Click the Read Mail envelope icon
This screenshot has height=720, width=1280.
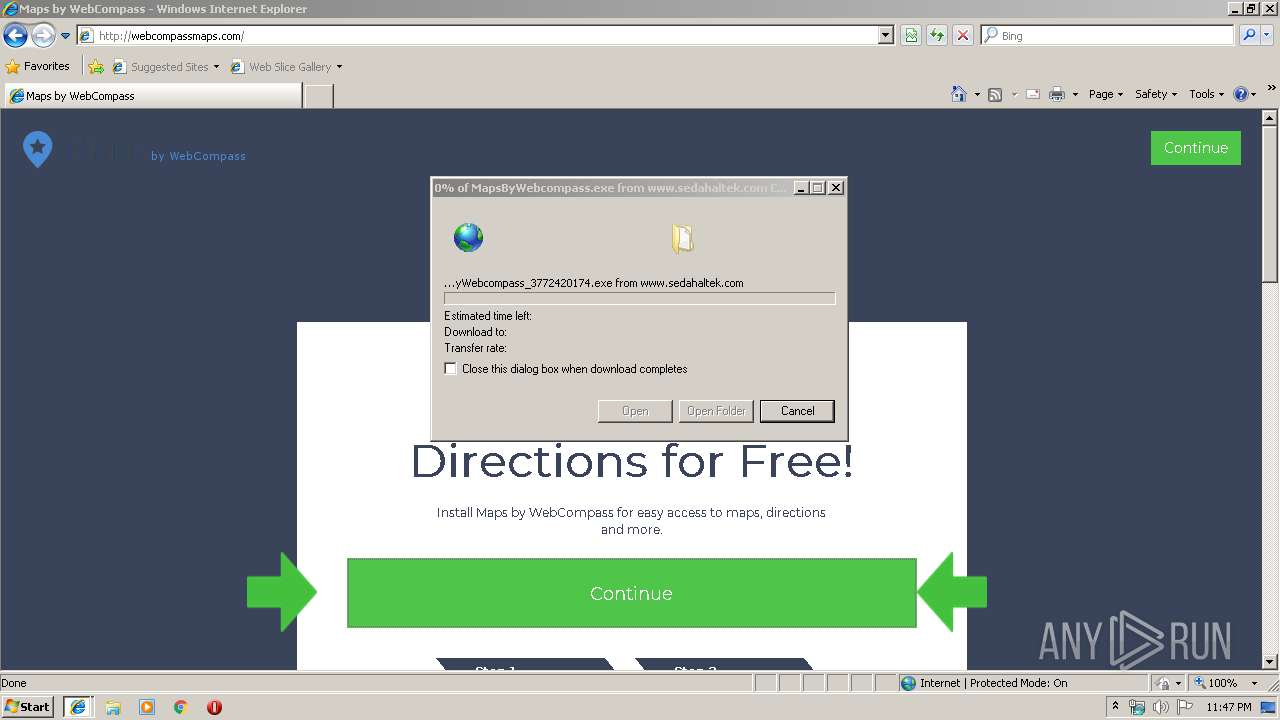pyautogui.click(x=1033, y=94)
